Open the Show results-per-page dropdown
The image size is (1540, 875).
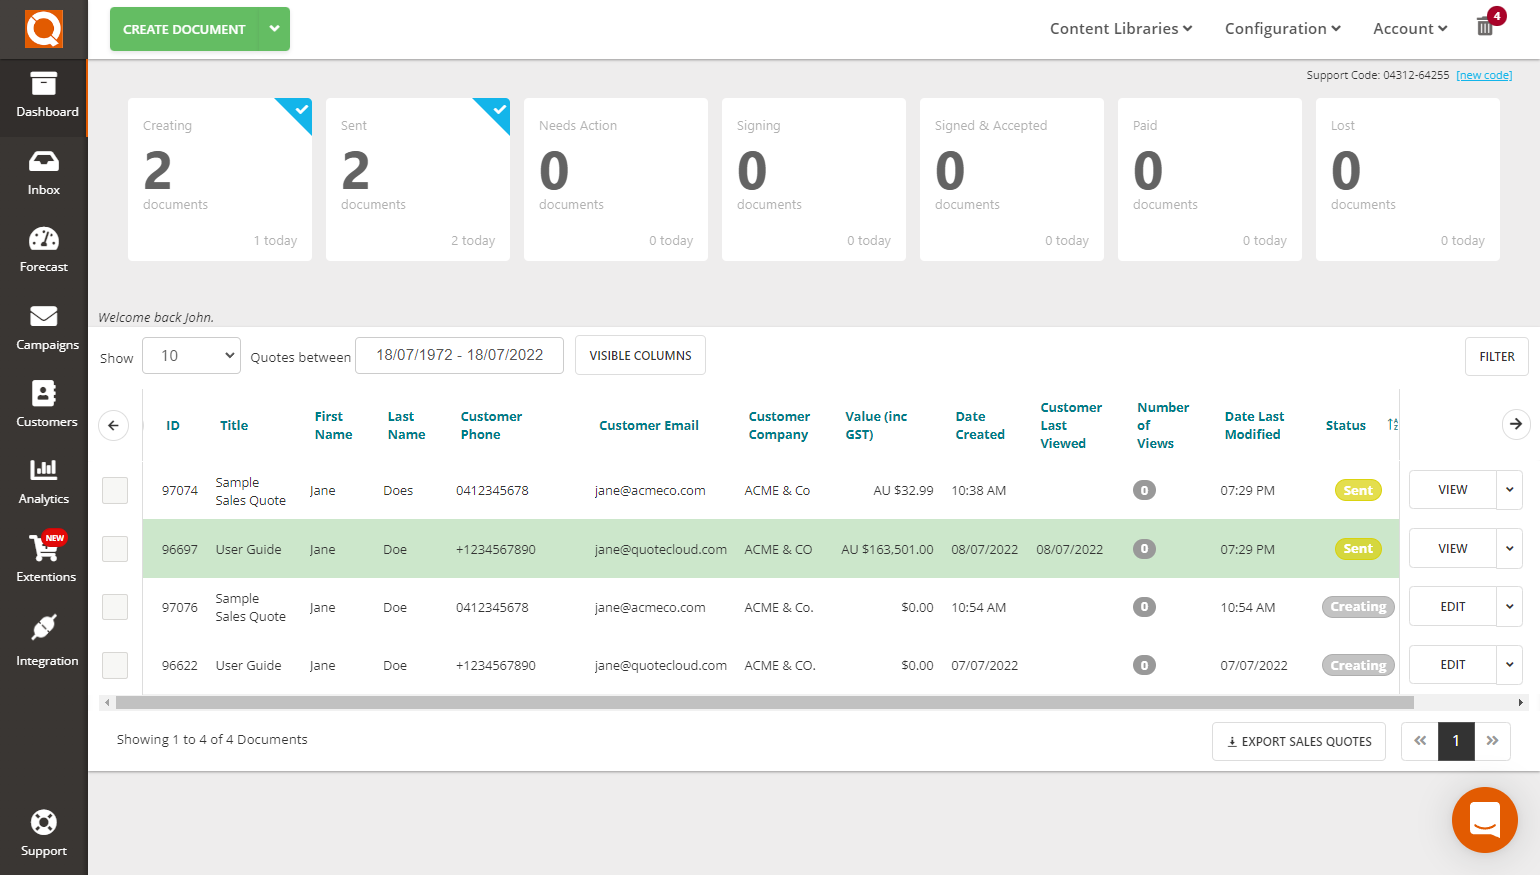click(191, 355)
